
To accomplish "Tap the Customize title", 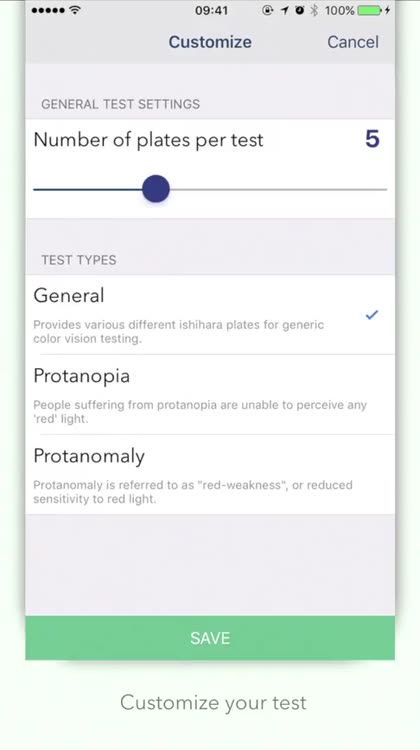I will tap(210, 42).
